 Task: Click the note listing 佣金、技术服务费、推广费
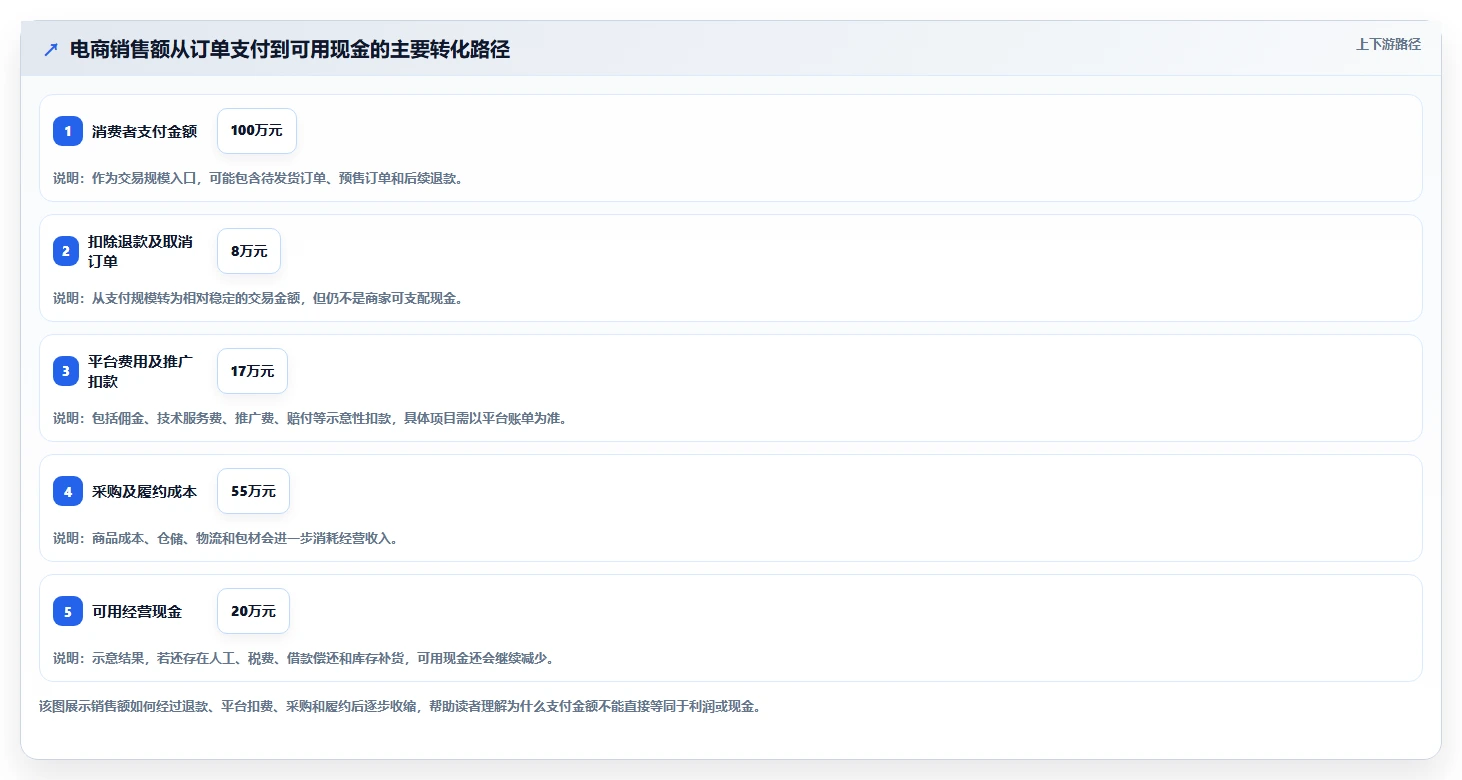pos(310,418)
